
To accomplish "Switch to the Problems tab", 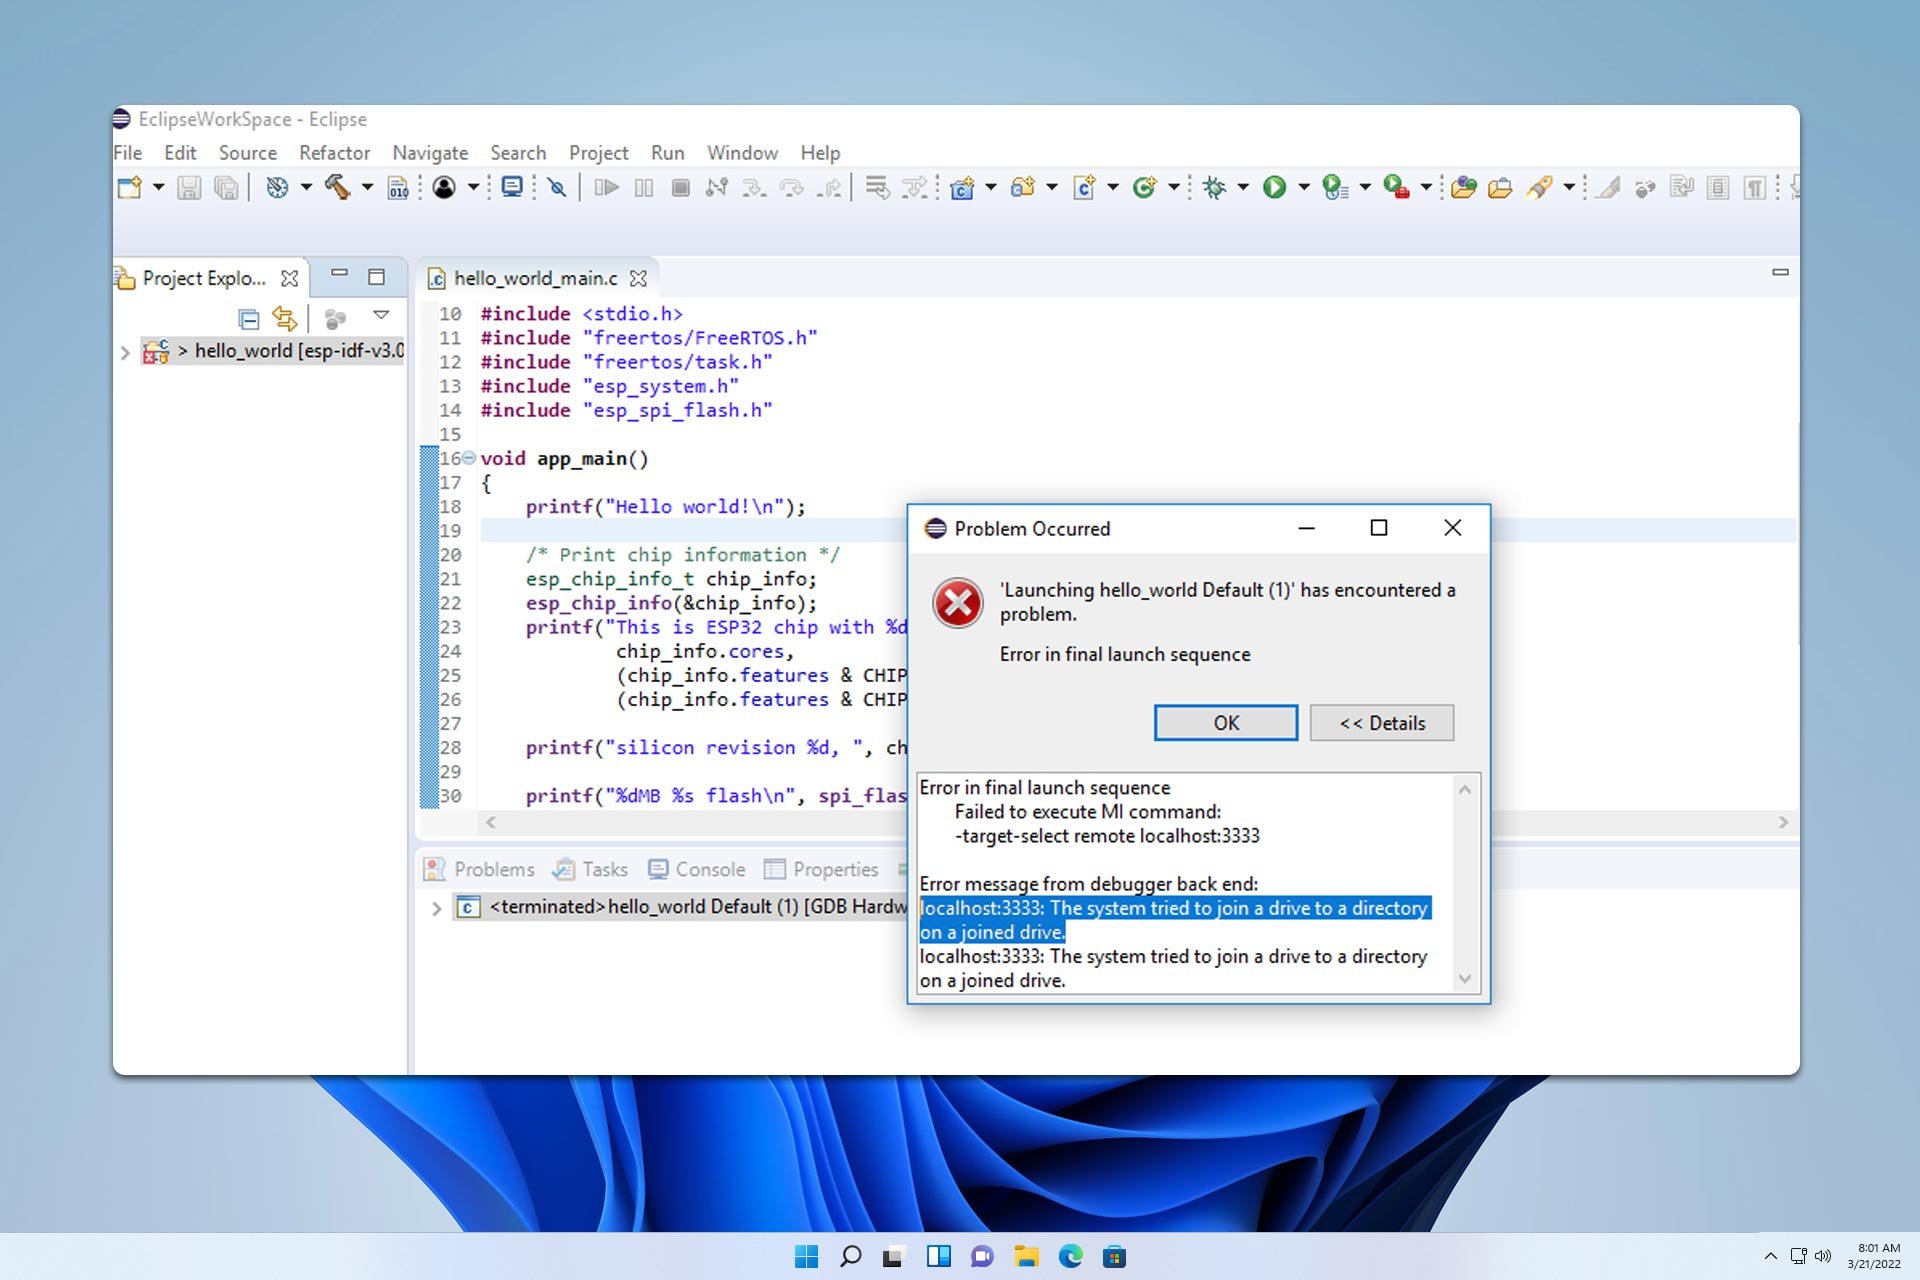I will [493, 867].
